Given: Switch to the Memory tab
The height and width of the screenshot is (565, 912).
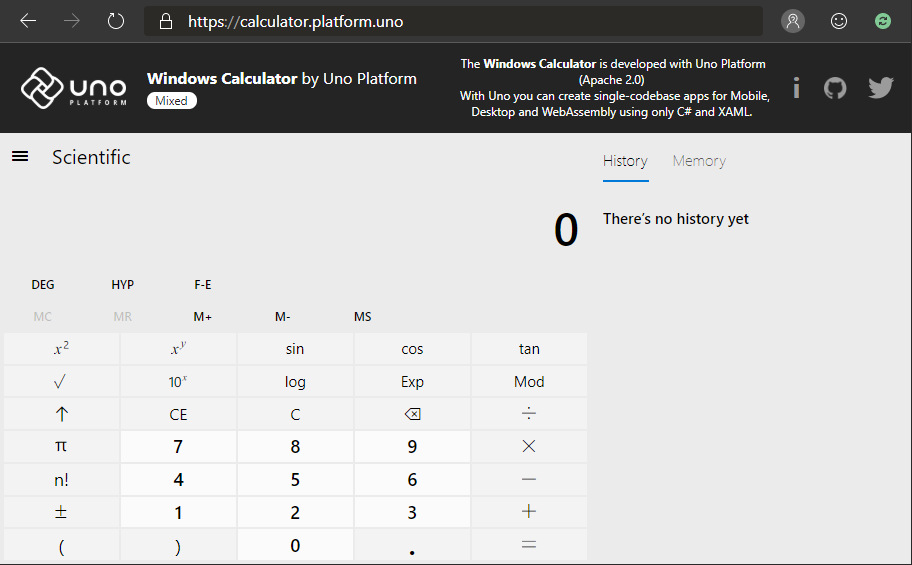Looking at the screenshot, I should click(x=699, y=161).
